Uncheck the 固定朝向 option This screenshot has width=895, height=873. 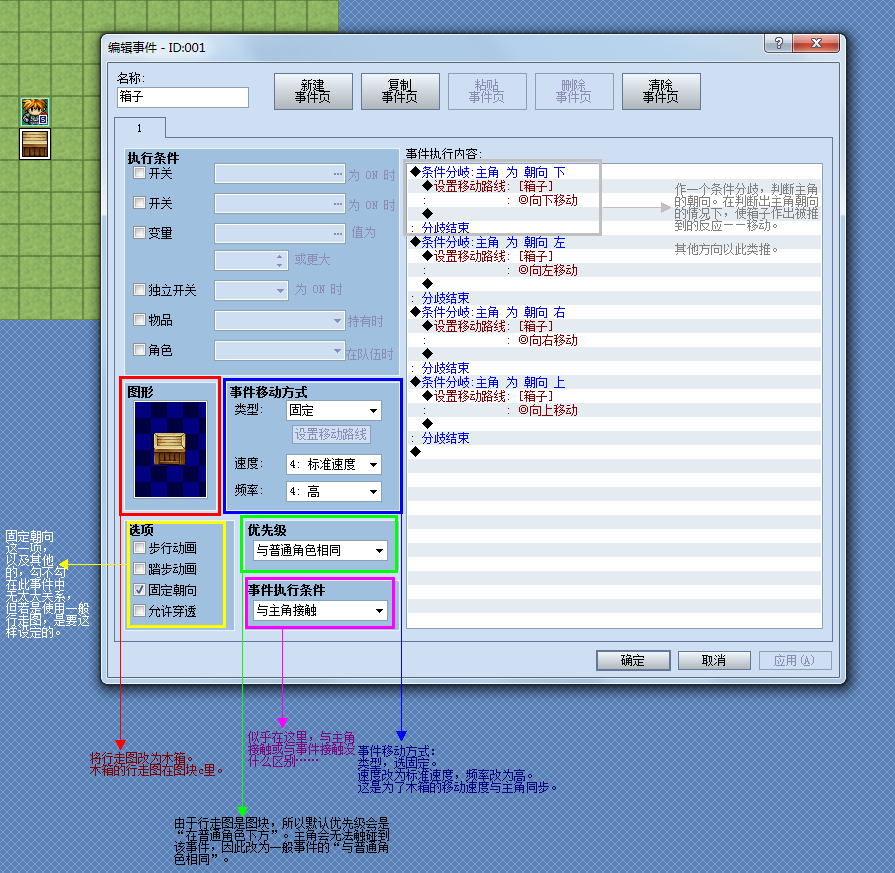(139, 590)
